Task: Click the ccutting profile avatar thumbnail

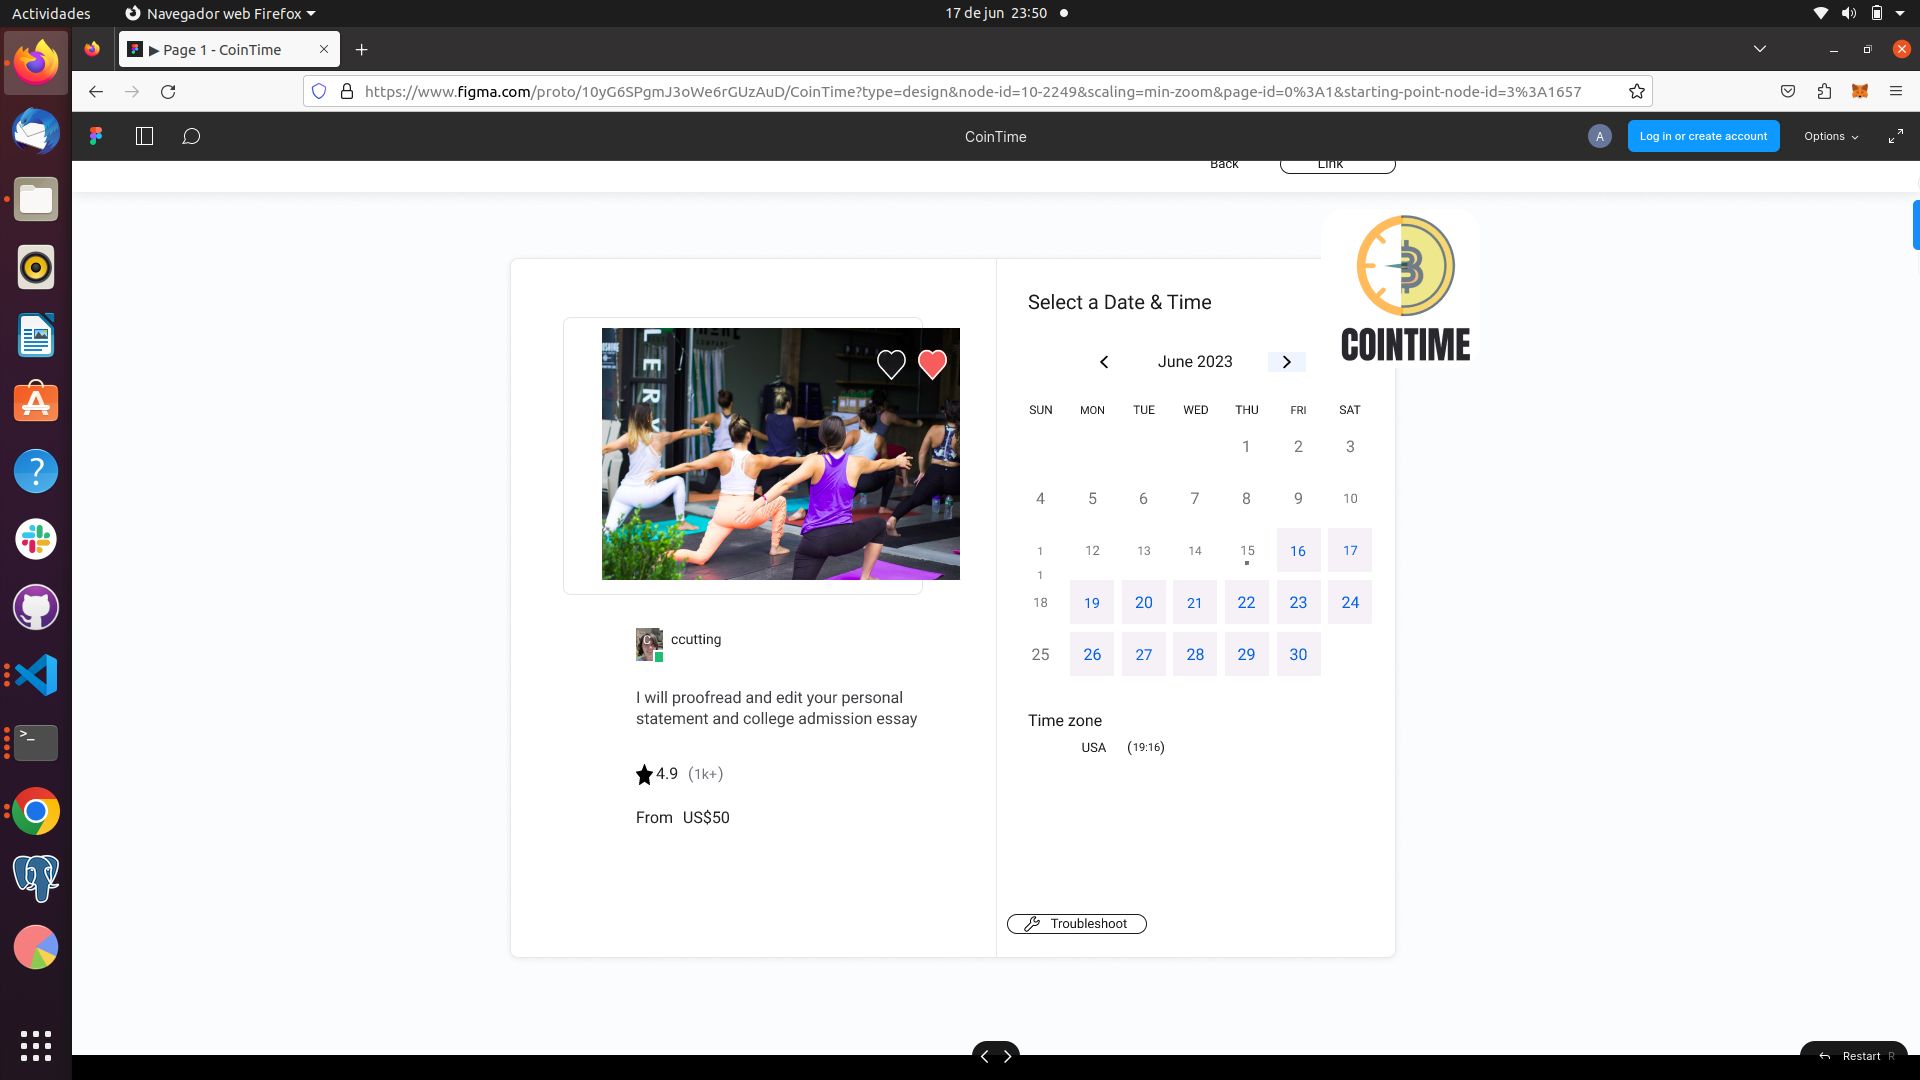Action: pyautogui.click(x=649, y=642)
